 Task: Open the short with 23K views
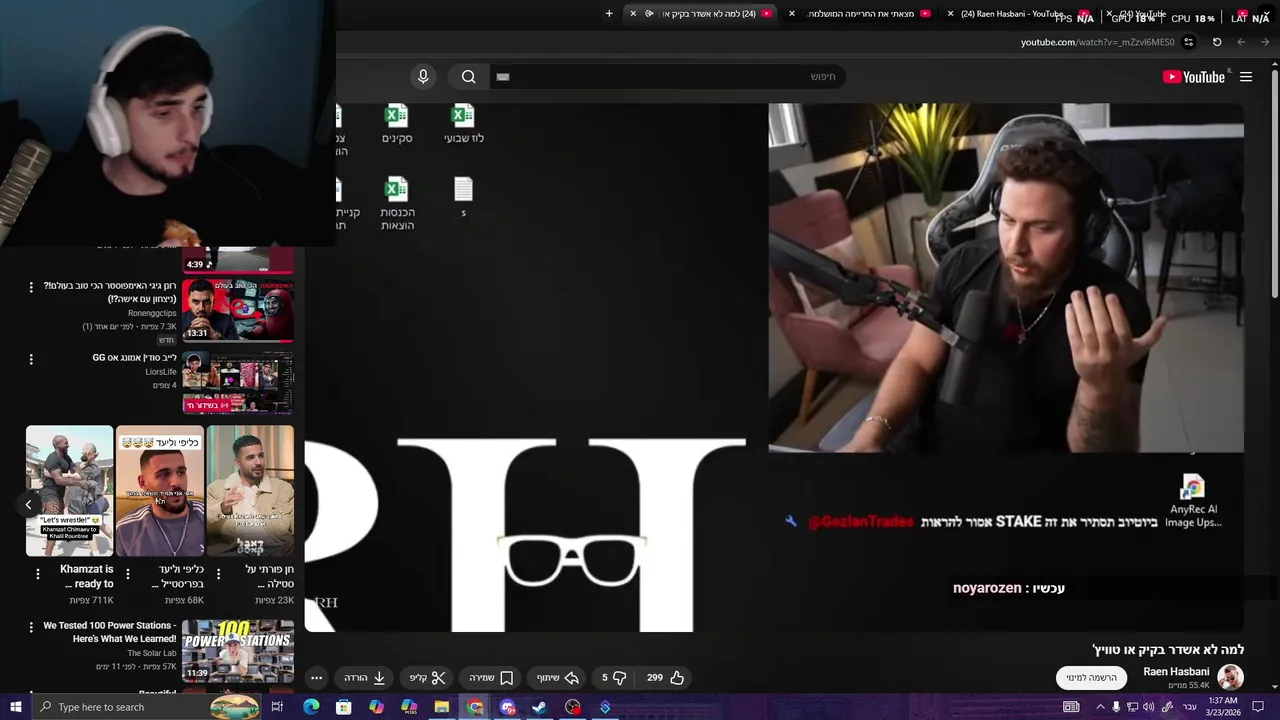click(x=250, y=490)
